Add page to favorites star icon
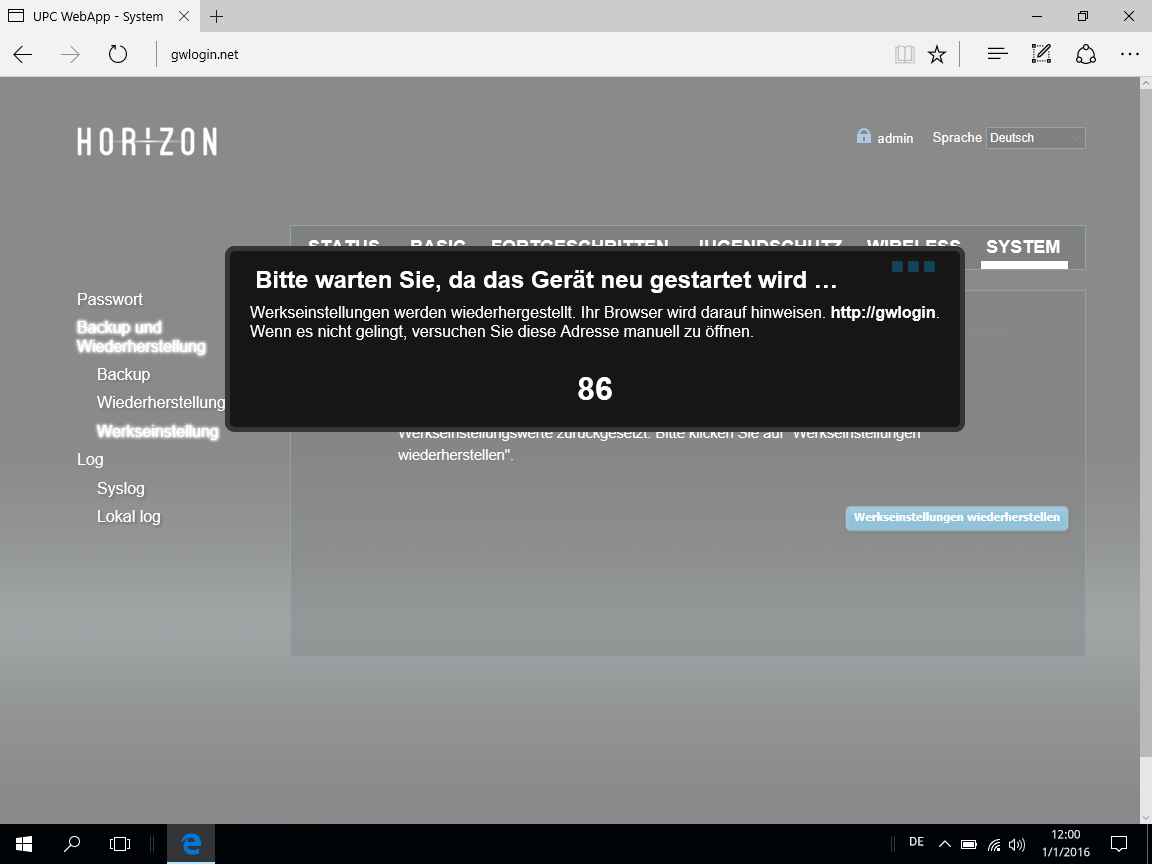The height and width of the screenshot is (864, 1152). point(937,54)
